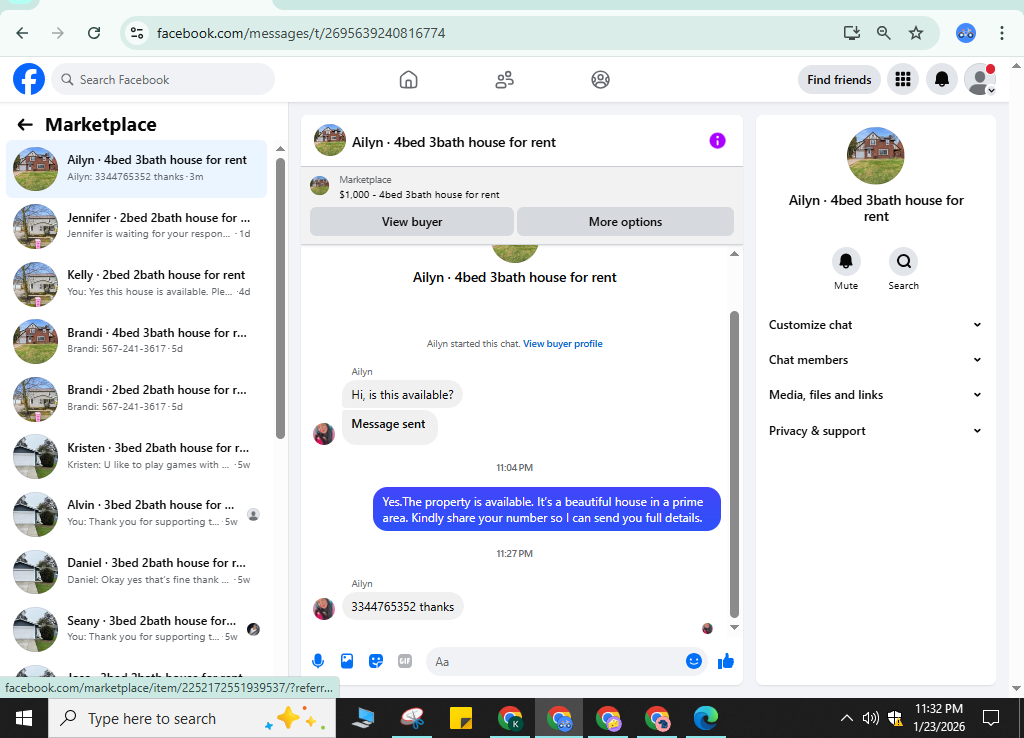Show hidden system tray icons
This screenshot has width=1024, height=738.
click(846, 718)
